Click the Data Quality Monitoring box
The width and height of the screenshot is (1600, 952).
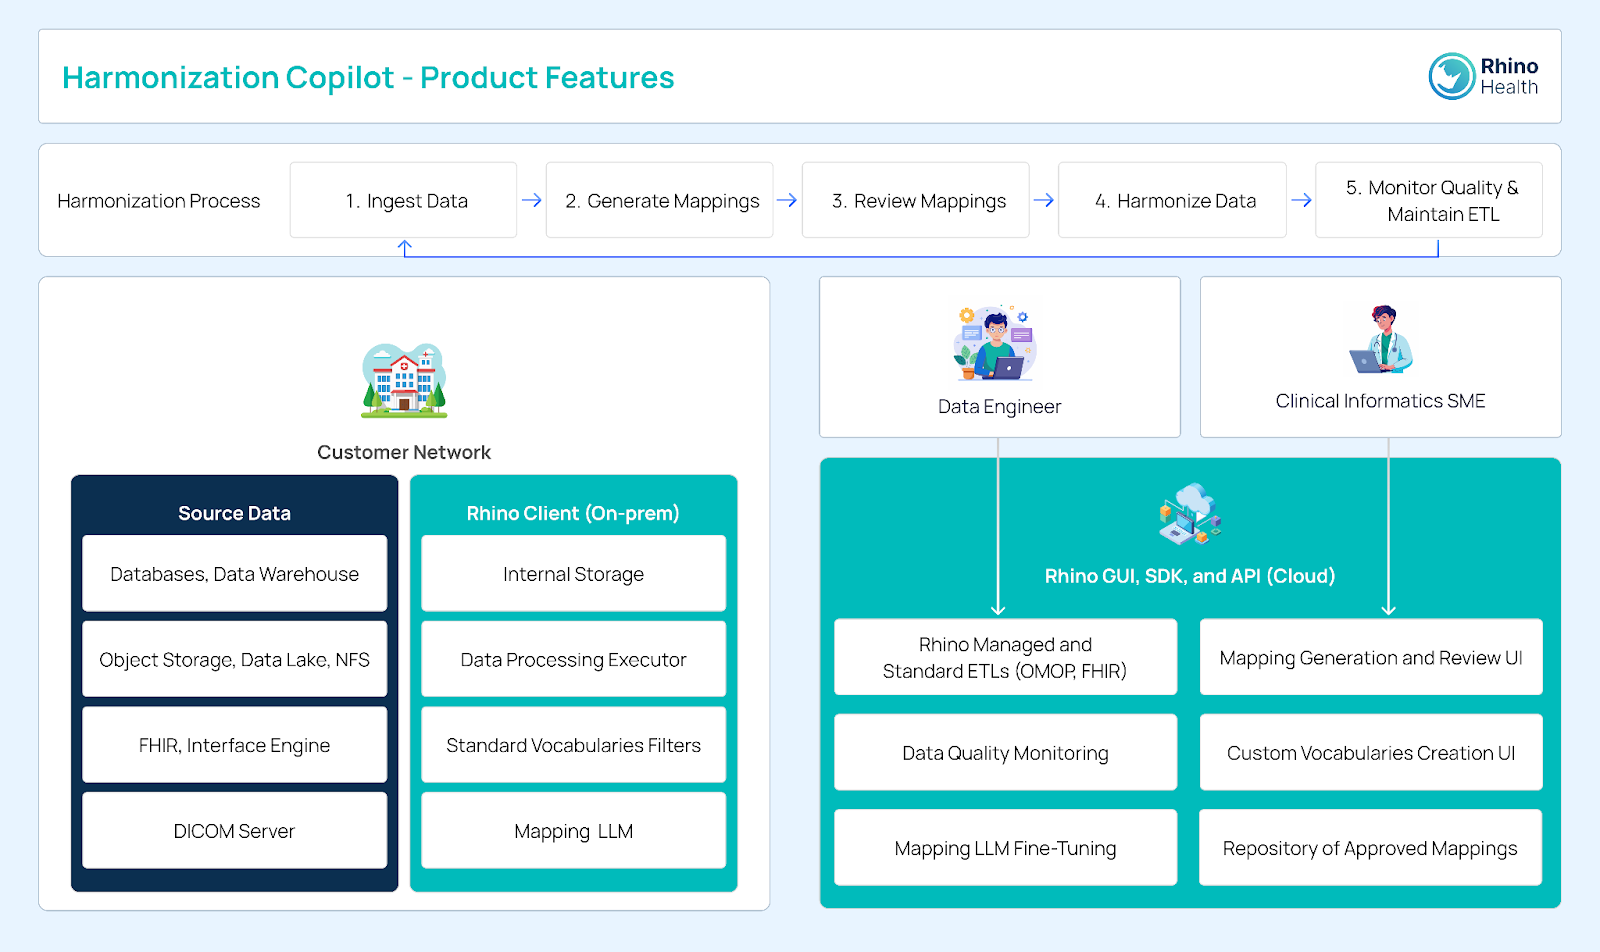click(1006, 752)
